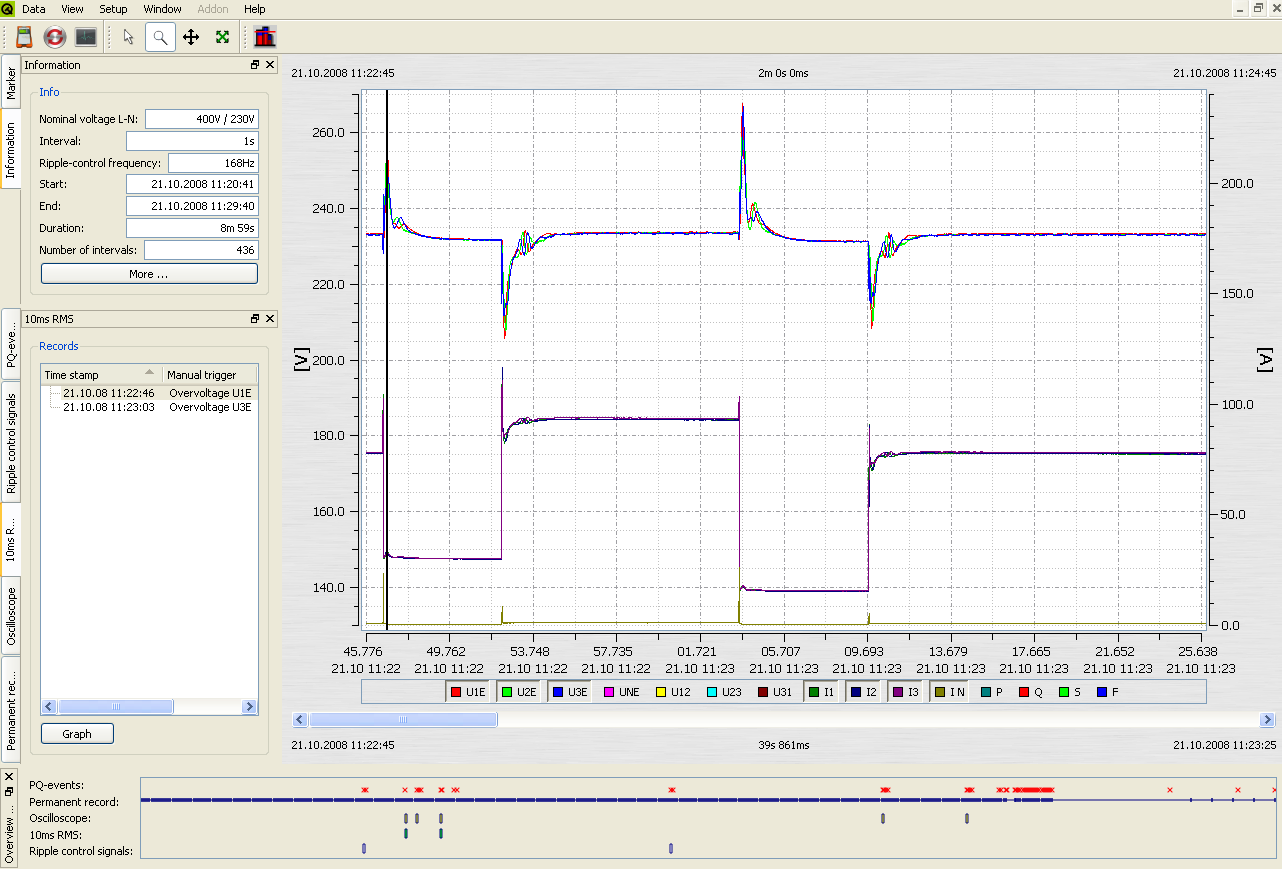Image resolution: width=1282 pixels, height=869 pixels.
Task: Open the Help menu
Action: point(255,9)
